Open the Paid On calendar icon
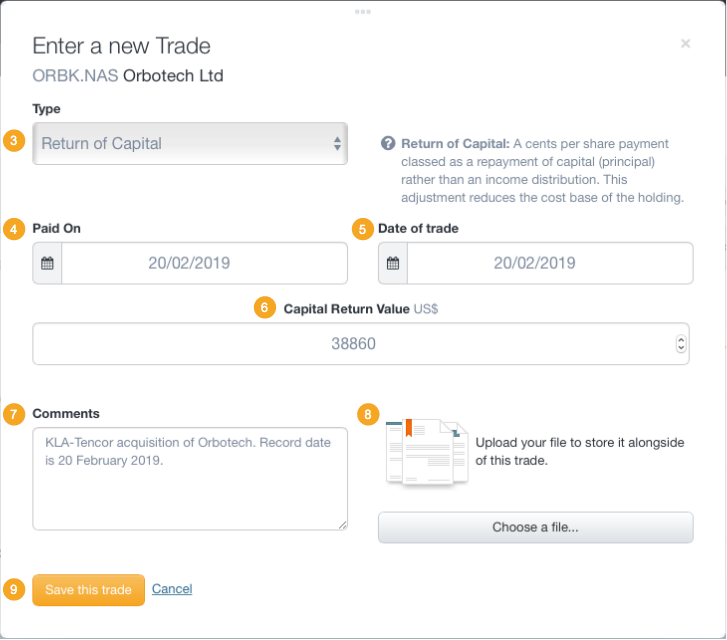This screenshot has width=727, height=640. [47, 263]
